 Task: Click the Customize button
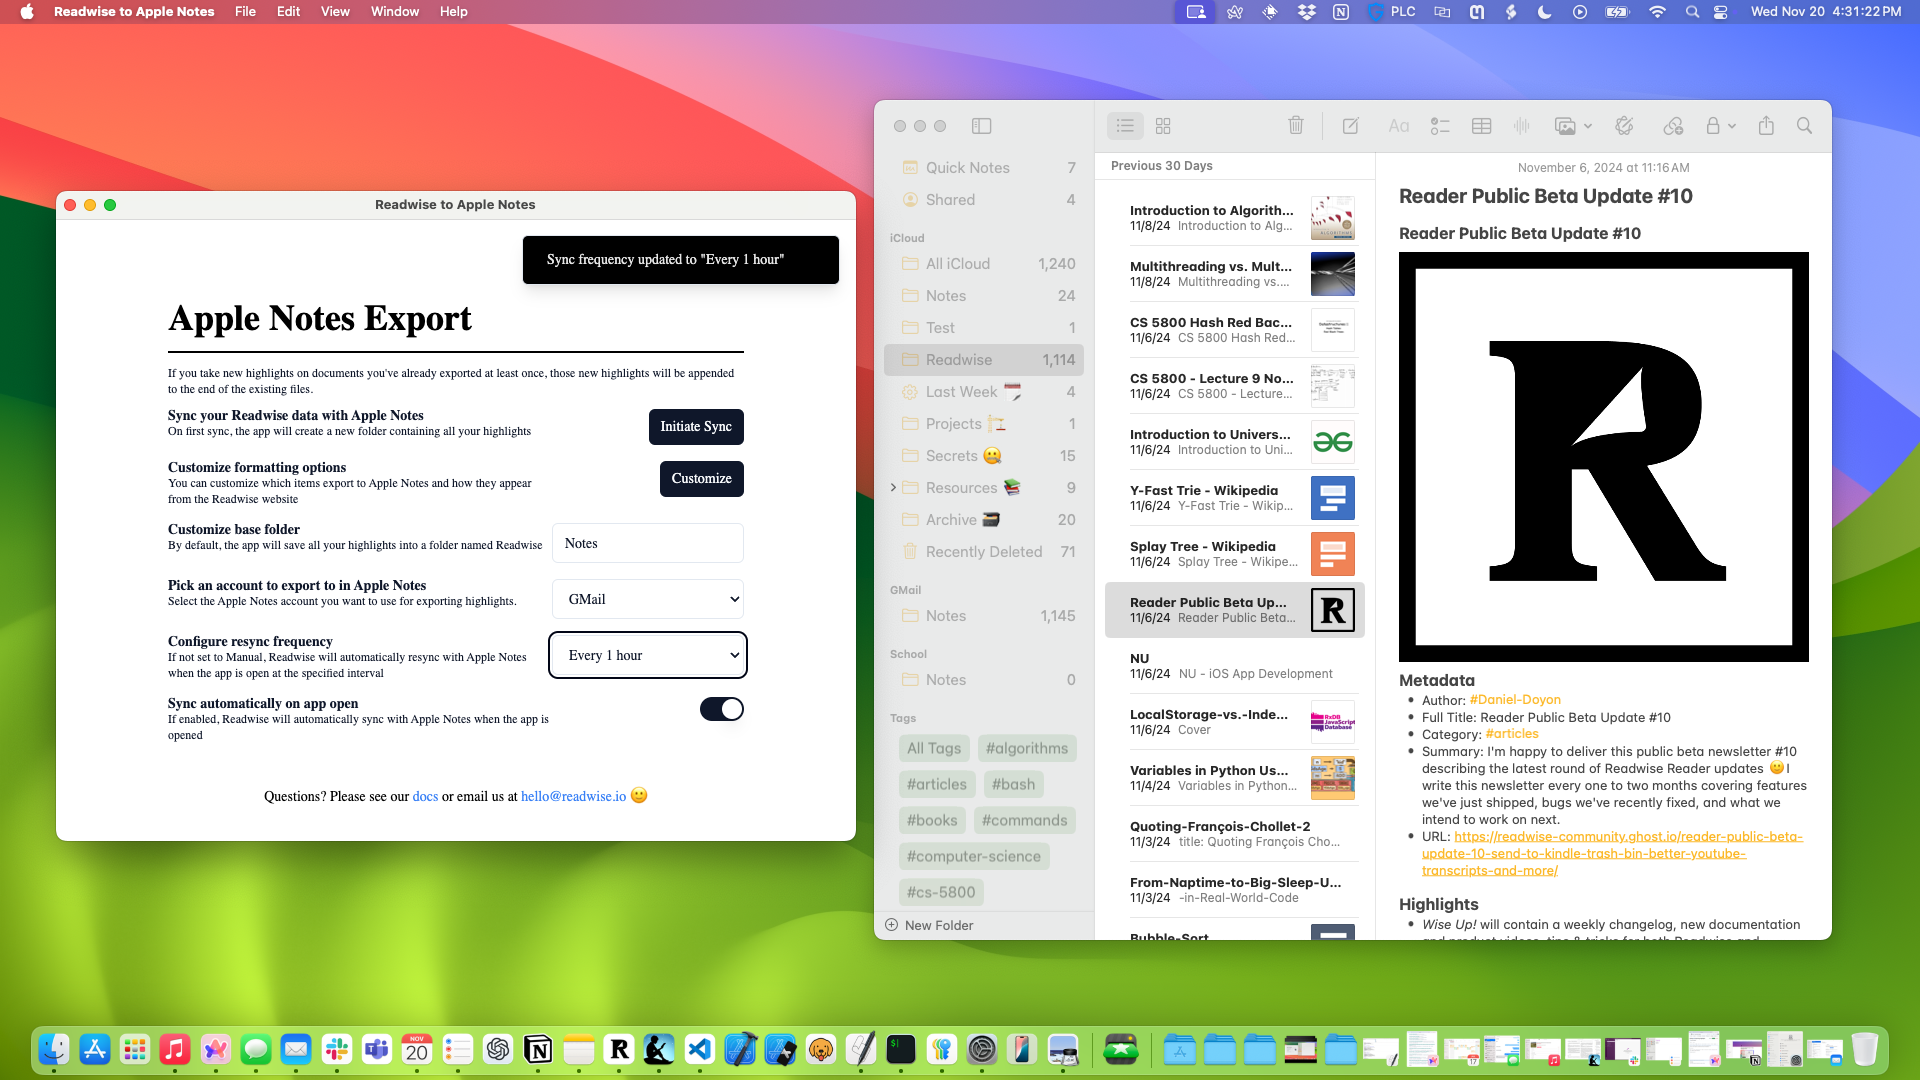pos(702,479)
